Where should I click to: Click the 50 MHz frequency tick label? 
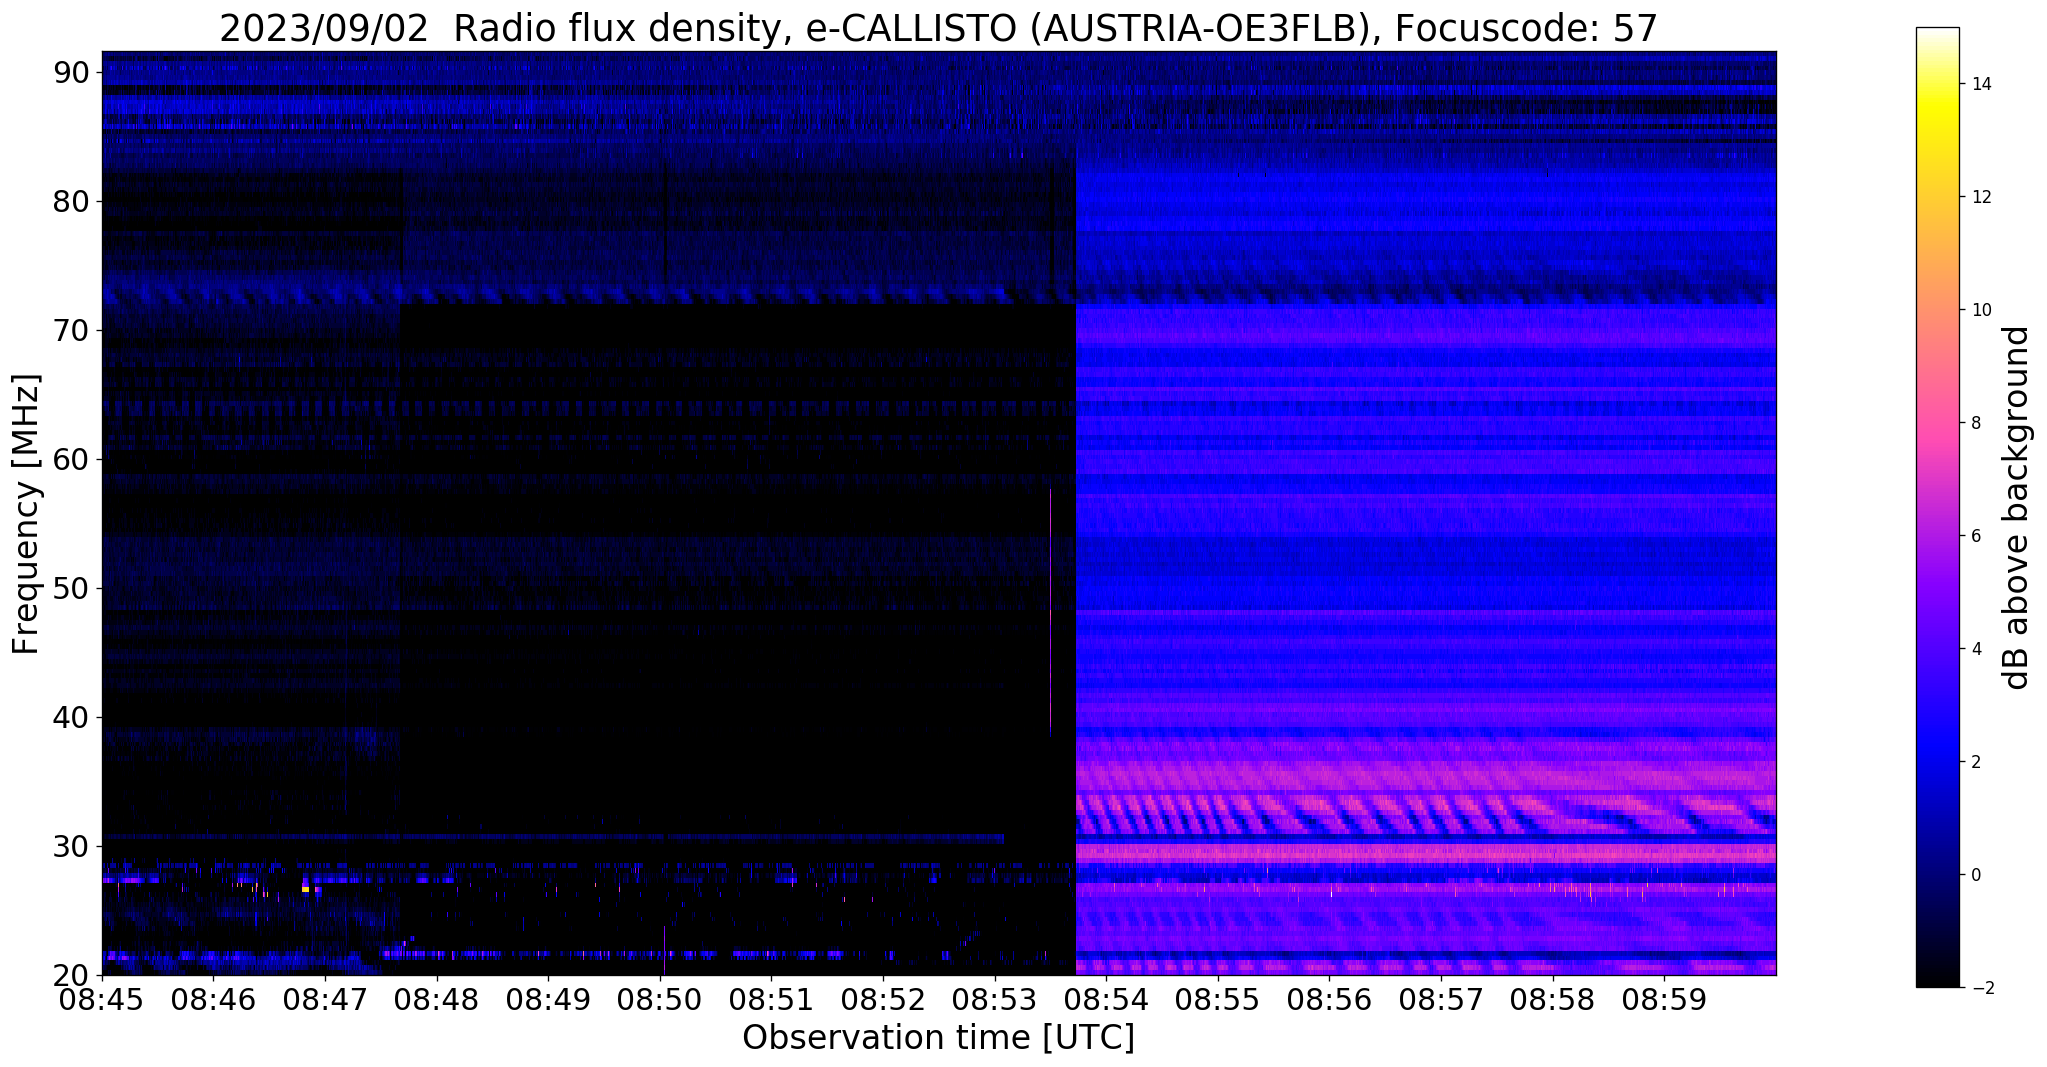coord(72,588)
